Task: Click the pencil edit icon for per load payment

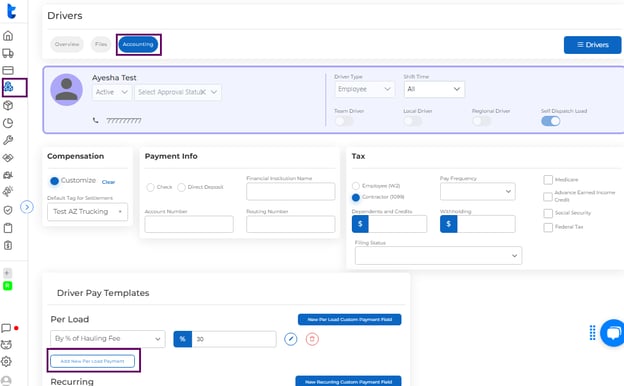Action: click(291, 339)
